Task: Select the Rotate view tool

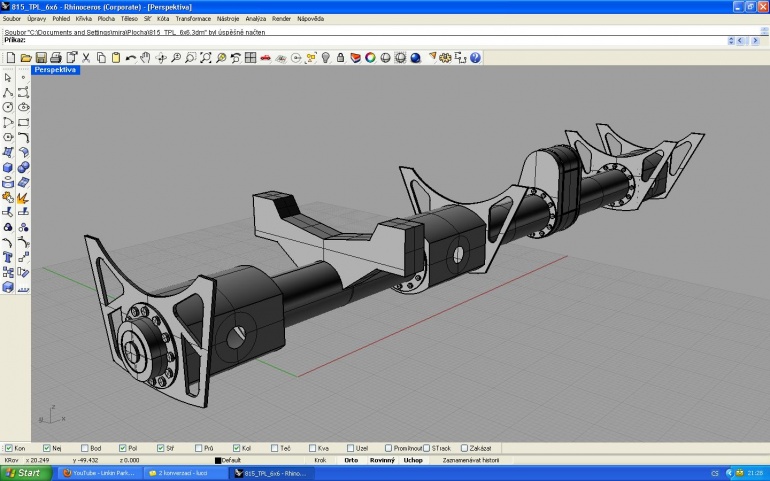Action: coord(161,58)
